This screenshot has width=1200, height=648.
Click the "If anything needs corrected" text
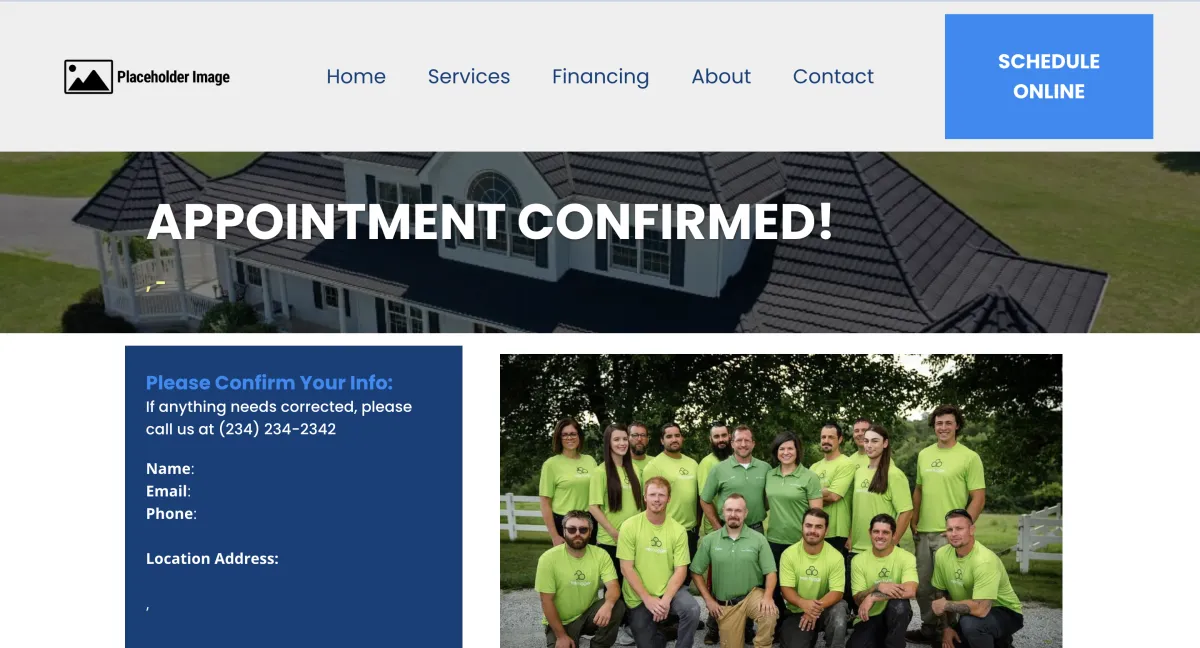[x=279, y=407]
